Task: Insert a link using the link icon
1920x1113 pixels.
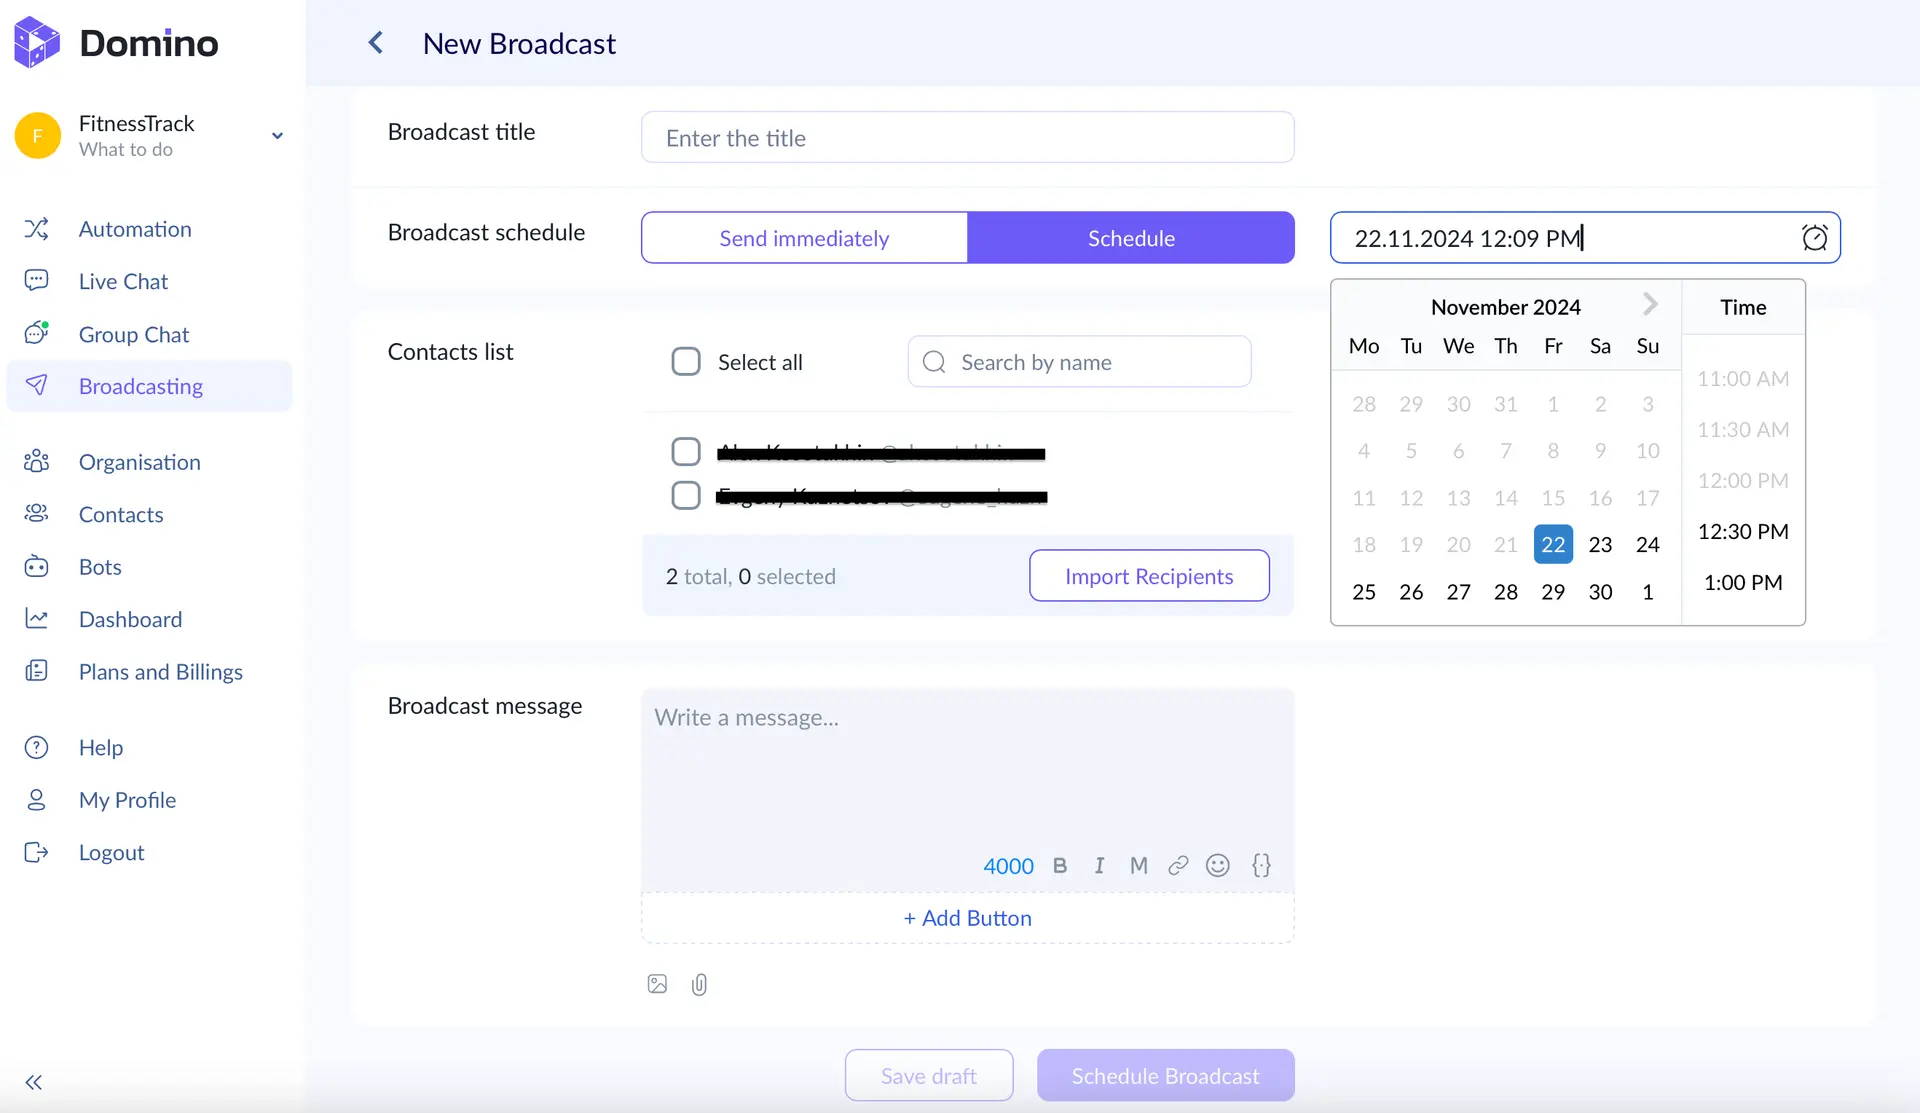Action: pyautogui.click(x=1178, y=866)
